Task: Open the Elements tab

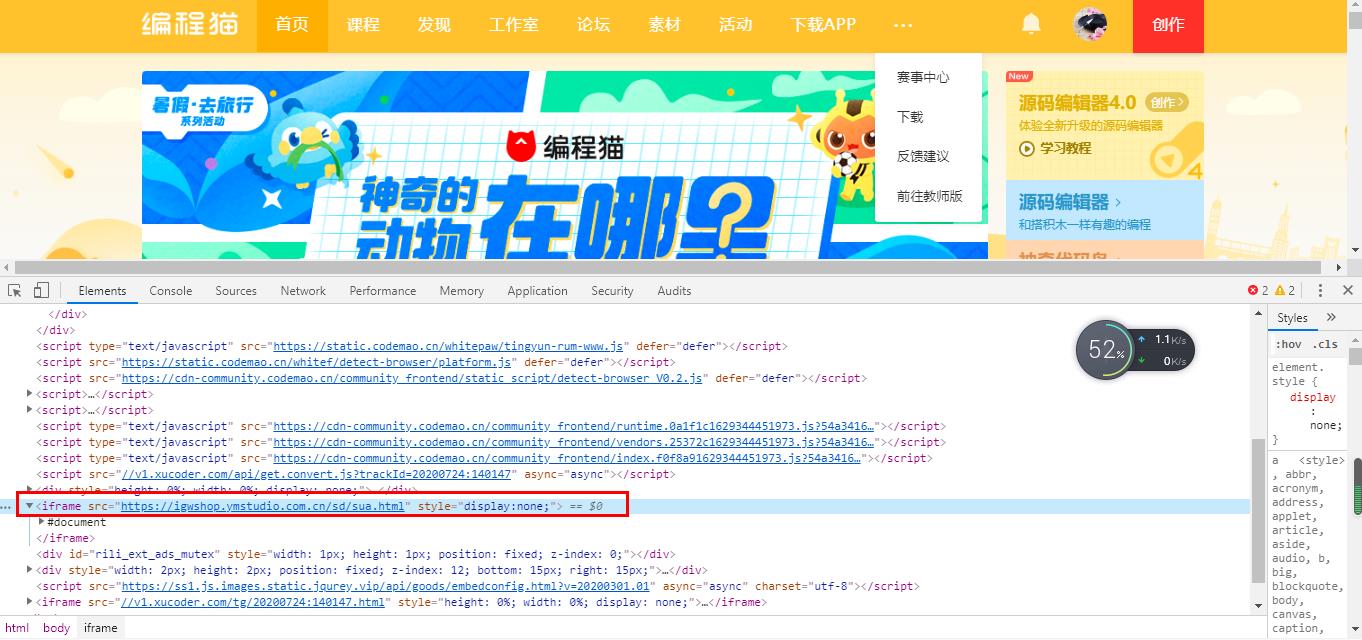Action: (102, 291)
